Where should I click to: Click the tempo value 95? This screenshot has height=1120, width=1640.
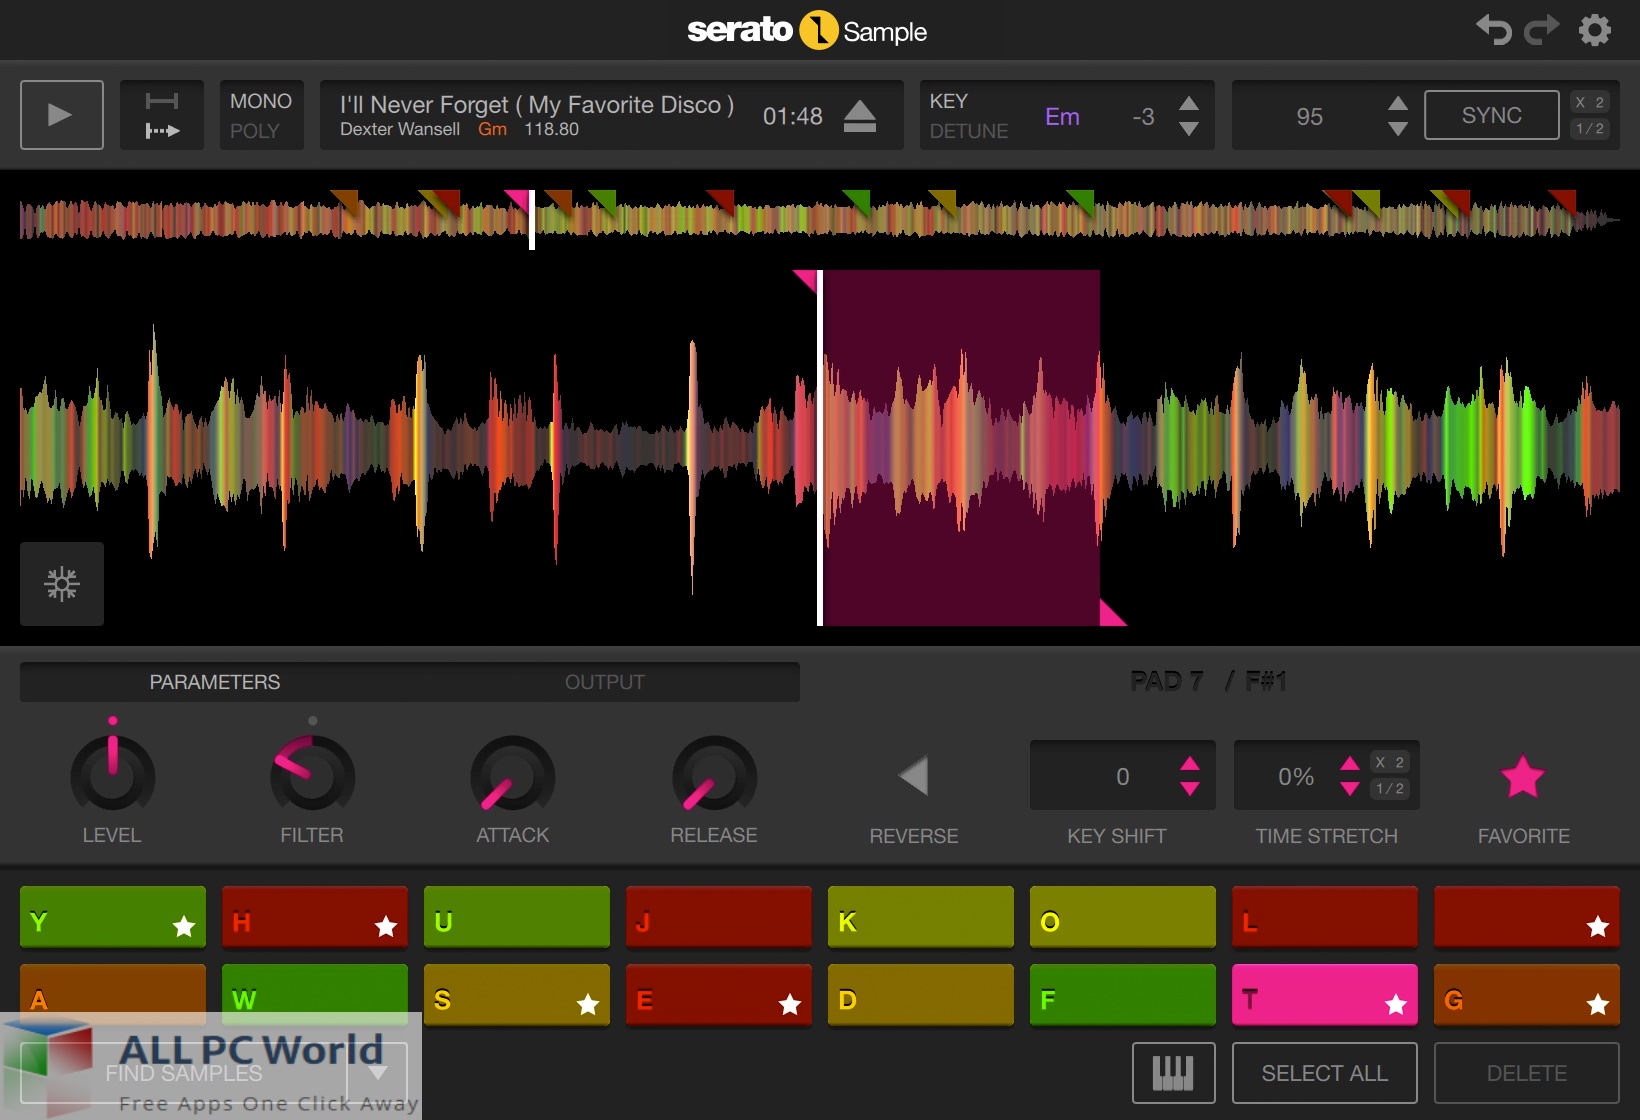pyautogui.click(x=1309, y=117)
